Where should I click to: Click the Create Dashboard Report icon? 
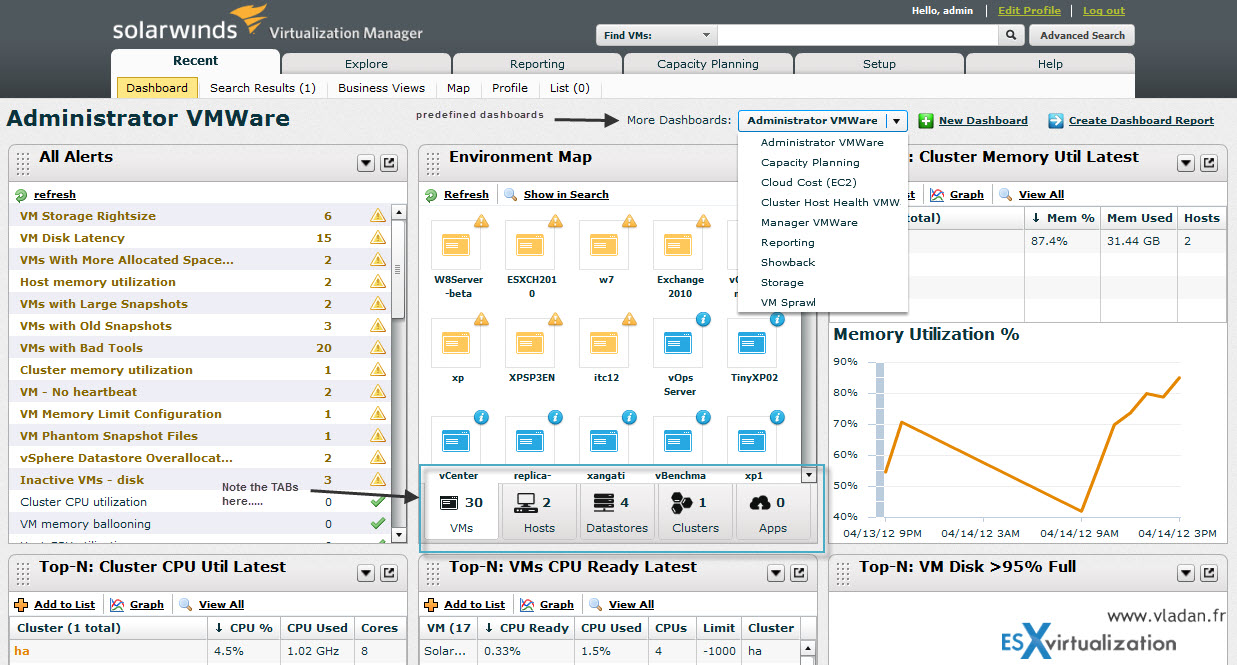point(1056,121)
